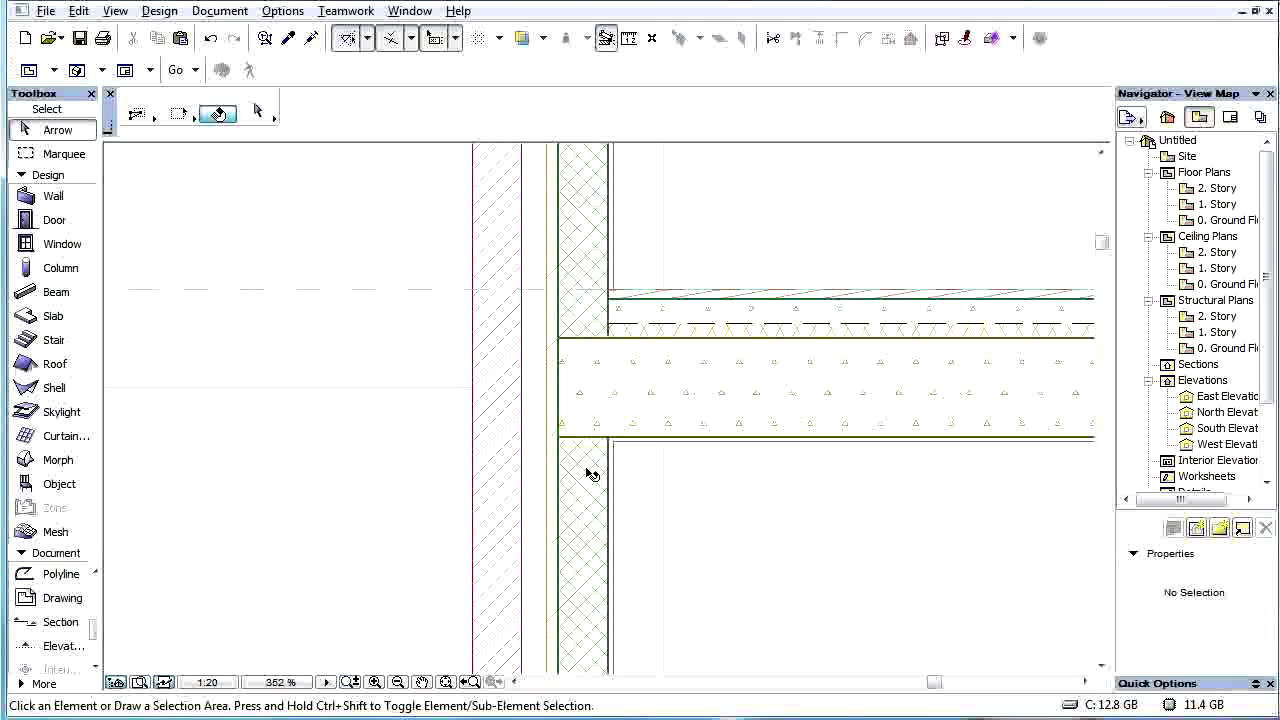Open the Go dropdown arrow
The image size is (1280, 720).
click(x=195, y=70)
